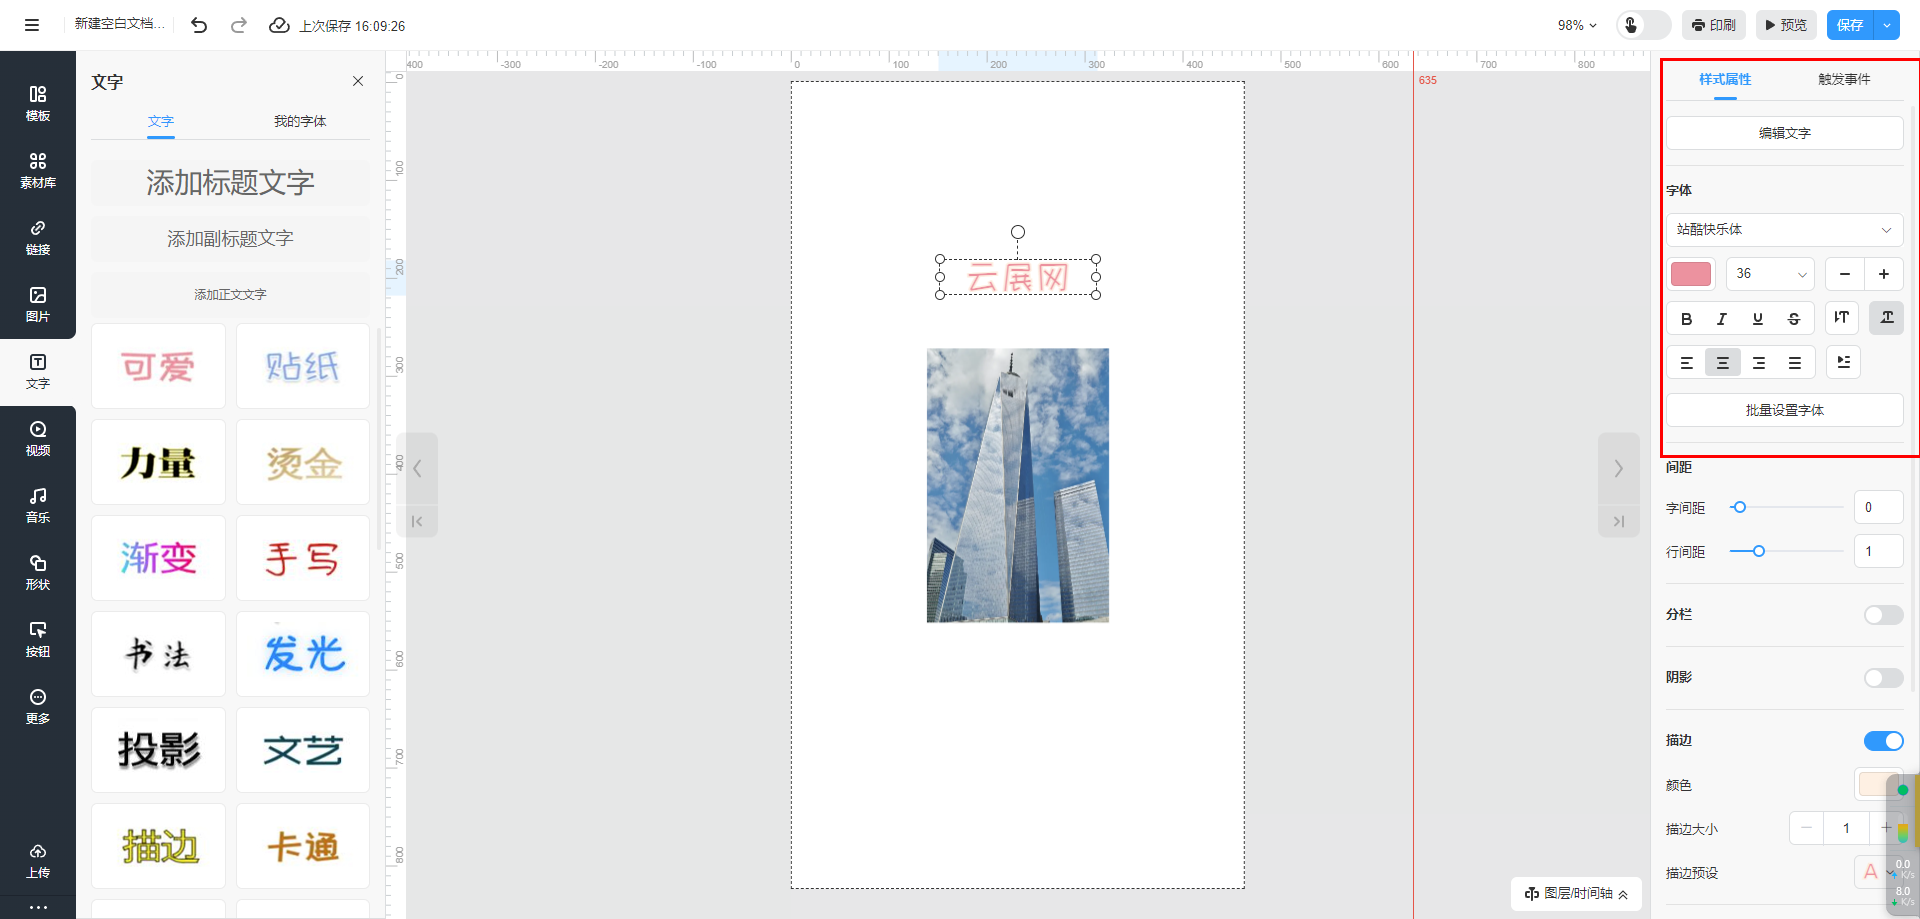The width and height of the screenshot is (1920, 919).
Task: Open the 98% zoom level dropdown
Action: pyautogui.click(x=1577, y=26)
